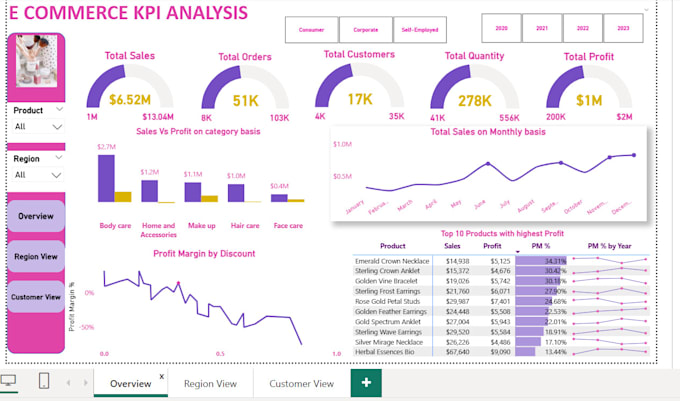Select the Face care sales bar
Screen dimensions: 680x401
pyautogui.click(x=279, y=198)
